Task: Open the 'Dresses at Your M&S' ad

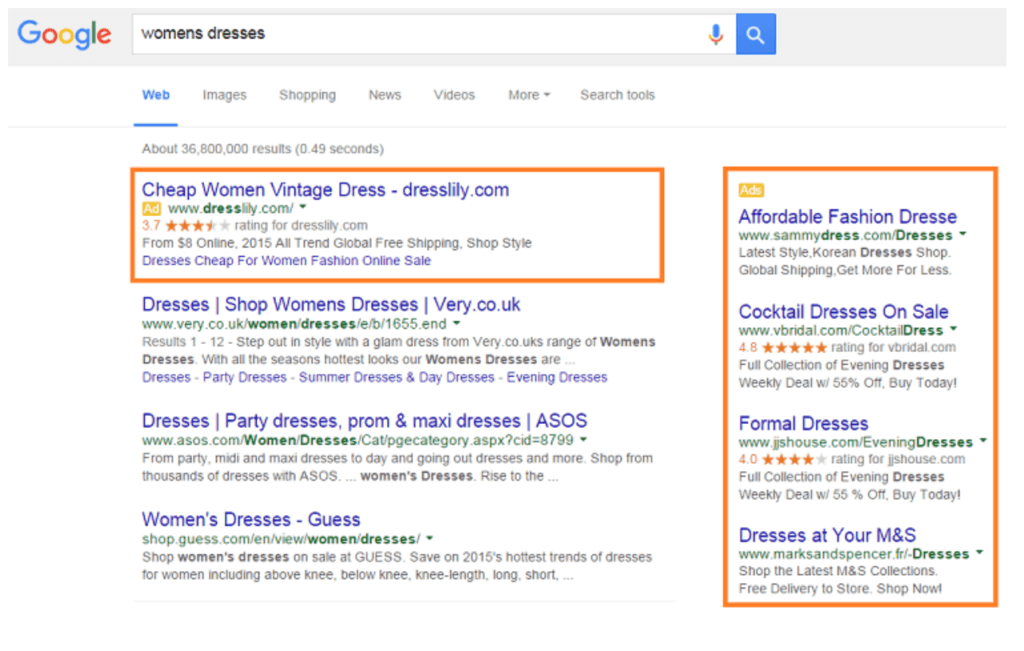Action: [x=827, y=535]
